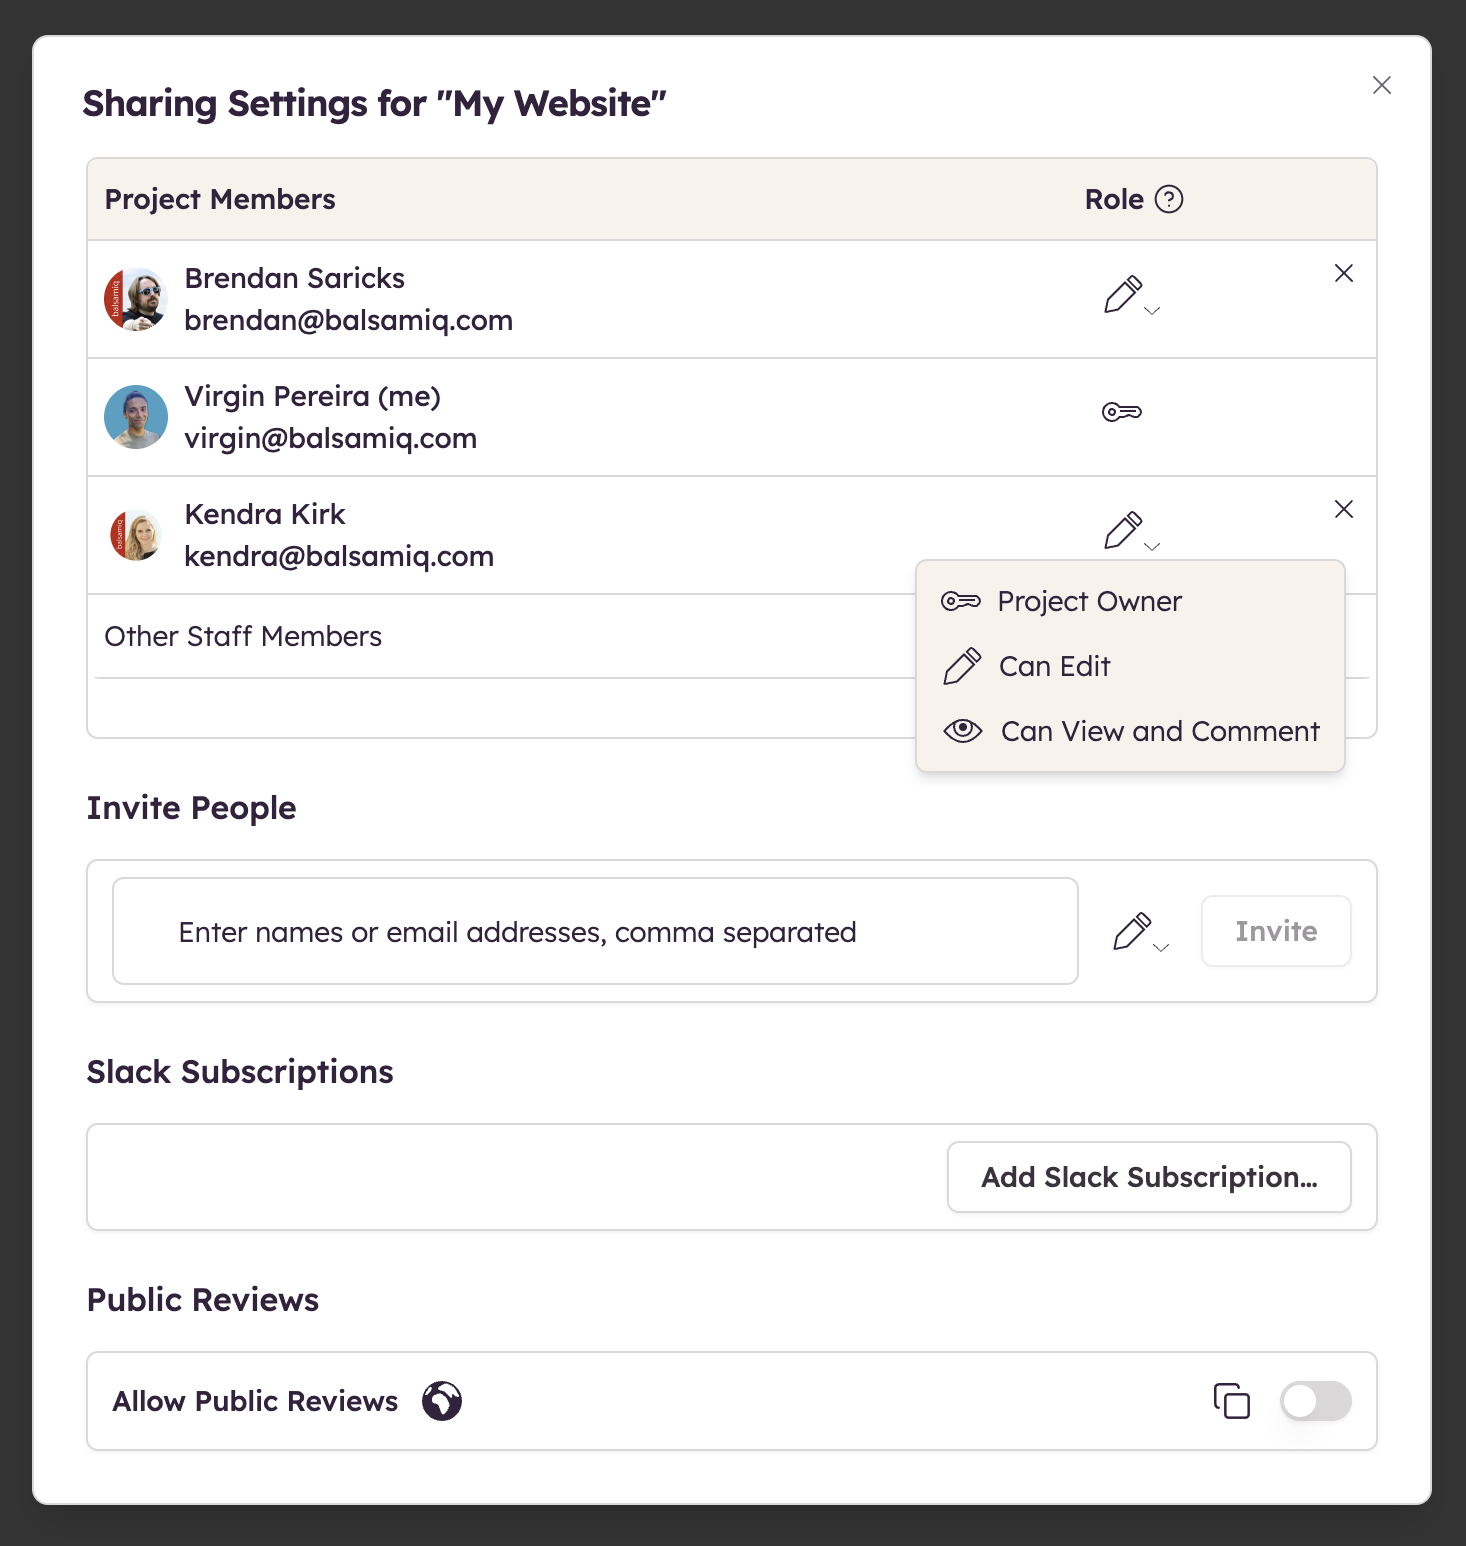Choose Can Edit in role menu

[1054, 667]
